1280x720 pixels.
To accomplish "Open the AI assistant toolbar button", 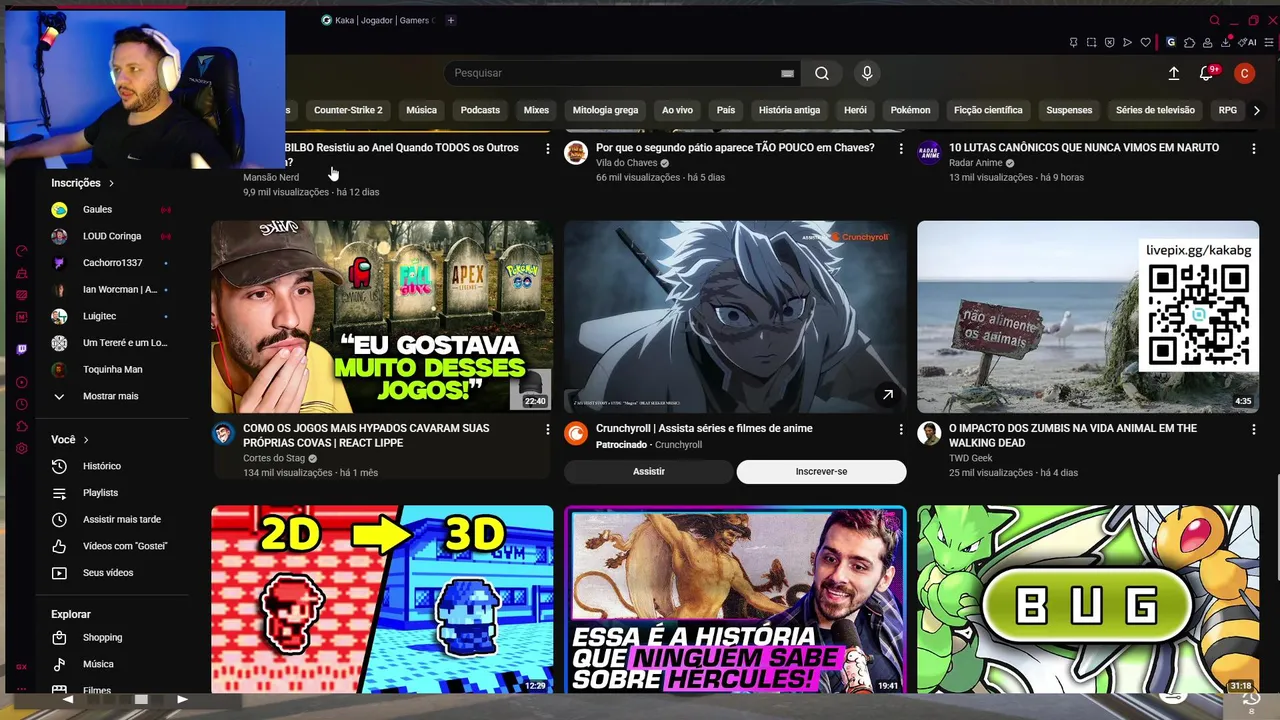I will pyautogui.click(x=1247, y=43).
